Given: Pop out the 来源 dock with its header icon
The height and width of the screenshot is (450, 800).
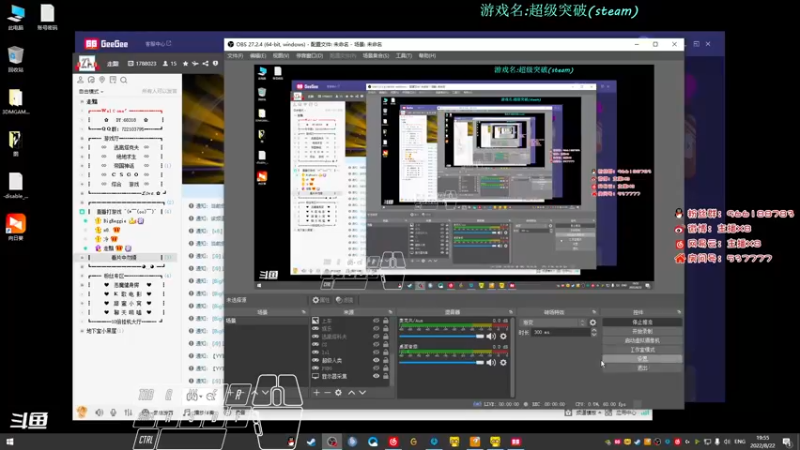Looking at the screenshot, I should tap(390, 312).
